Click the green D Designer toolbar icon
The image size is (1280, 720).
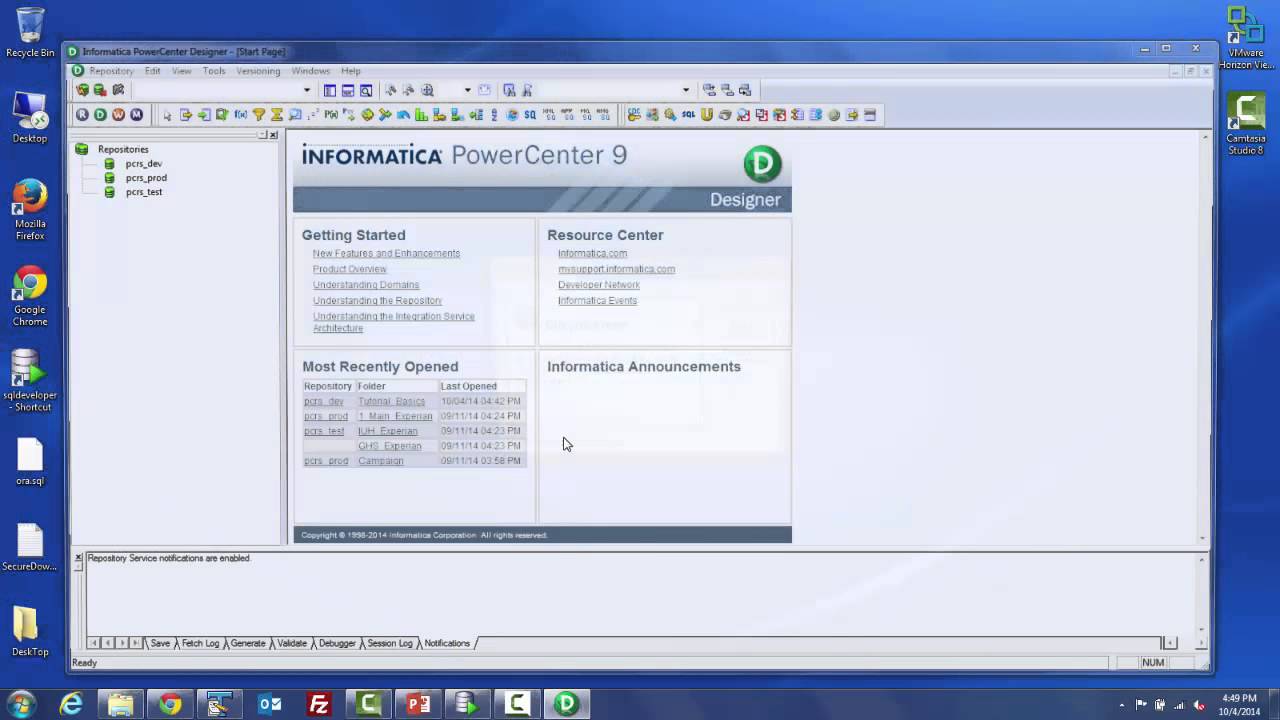(100, 115)
